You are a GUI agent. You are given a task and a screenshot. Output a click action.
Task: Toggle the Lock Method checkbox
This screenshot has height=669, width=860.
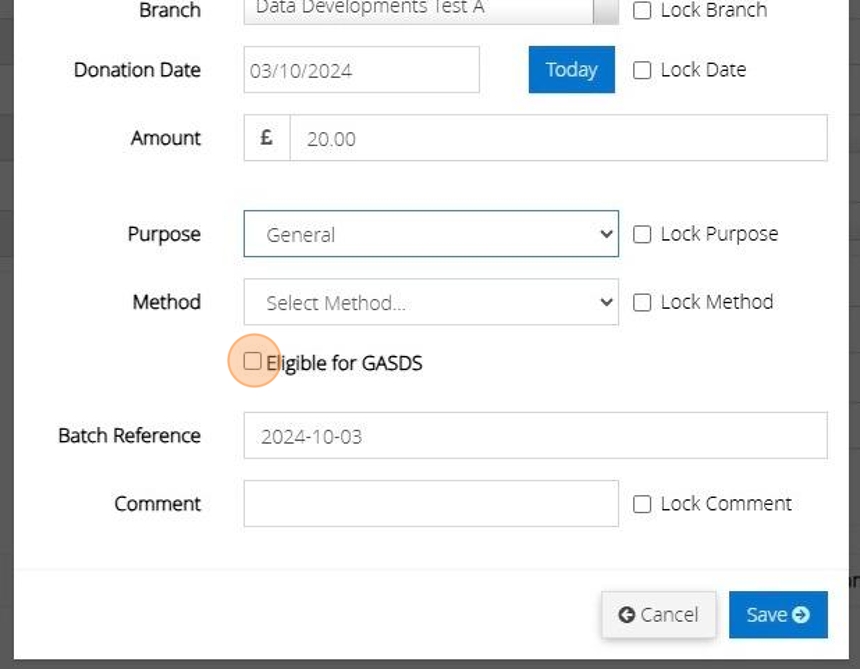[642, 302]
